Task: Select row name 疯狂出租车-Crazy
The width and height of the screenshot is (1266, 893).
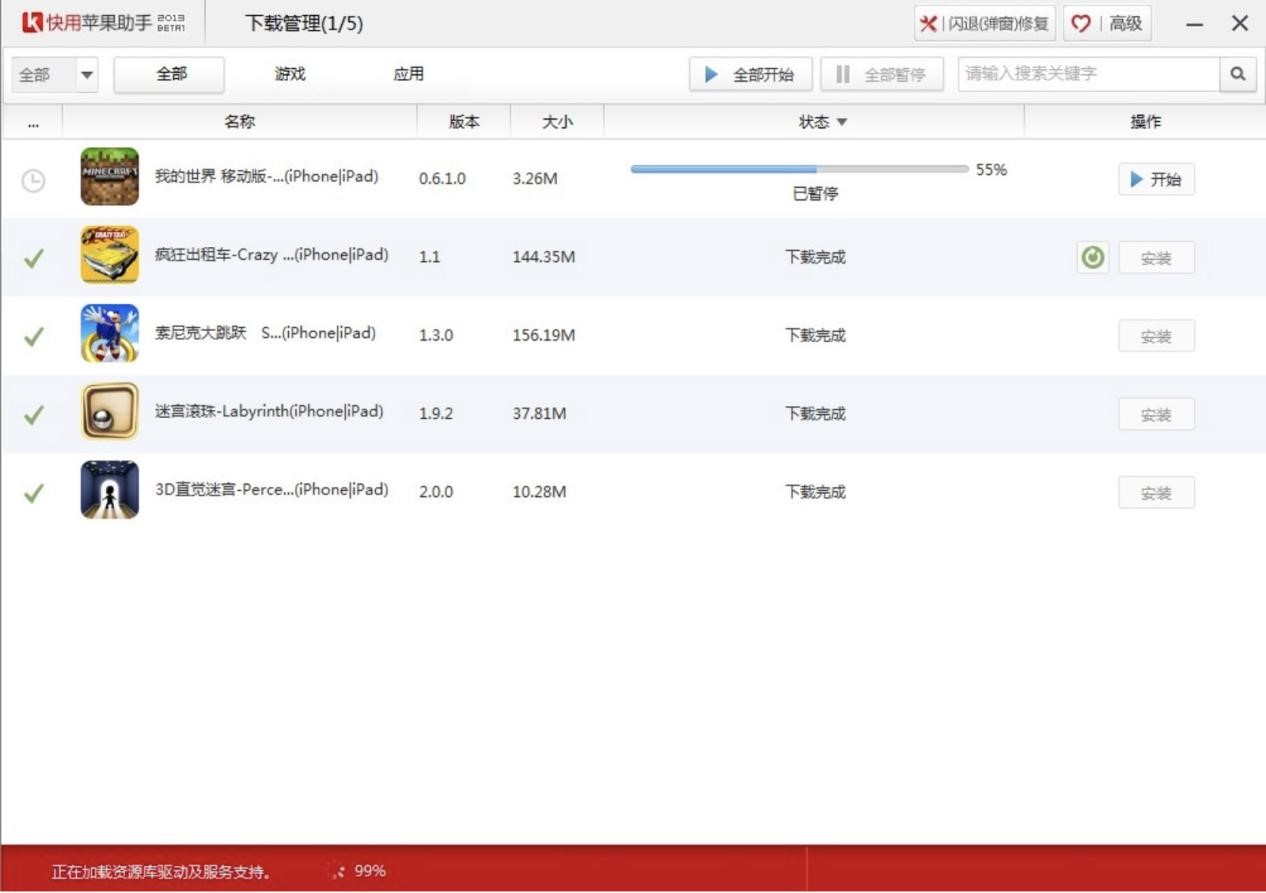Action: click(x=271, y=255)
